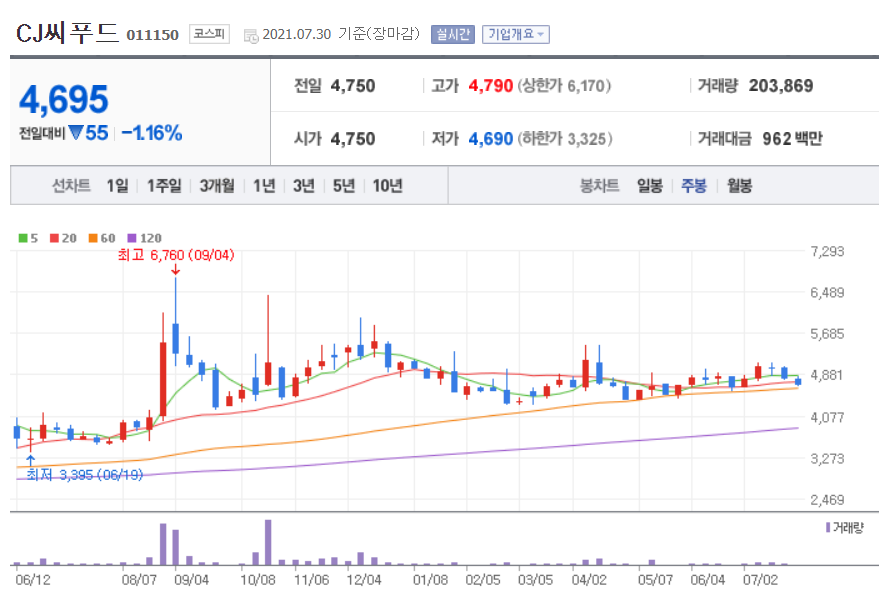Viewport: 879px width, 592px height.
Task: Switch to 일봉 candlestick chart
Action: [650, 186]
